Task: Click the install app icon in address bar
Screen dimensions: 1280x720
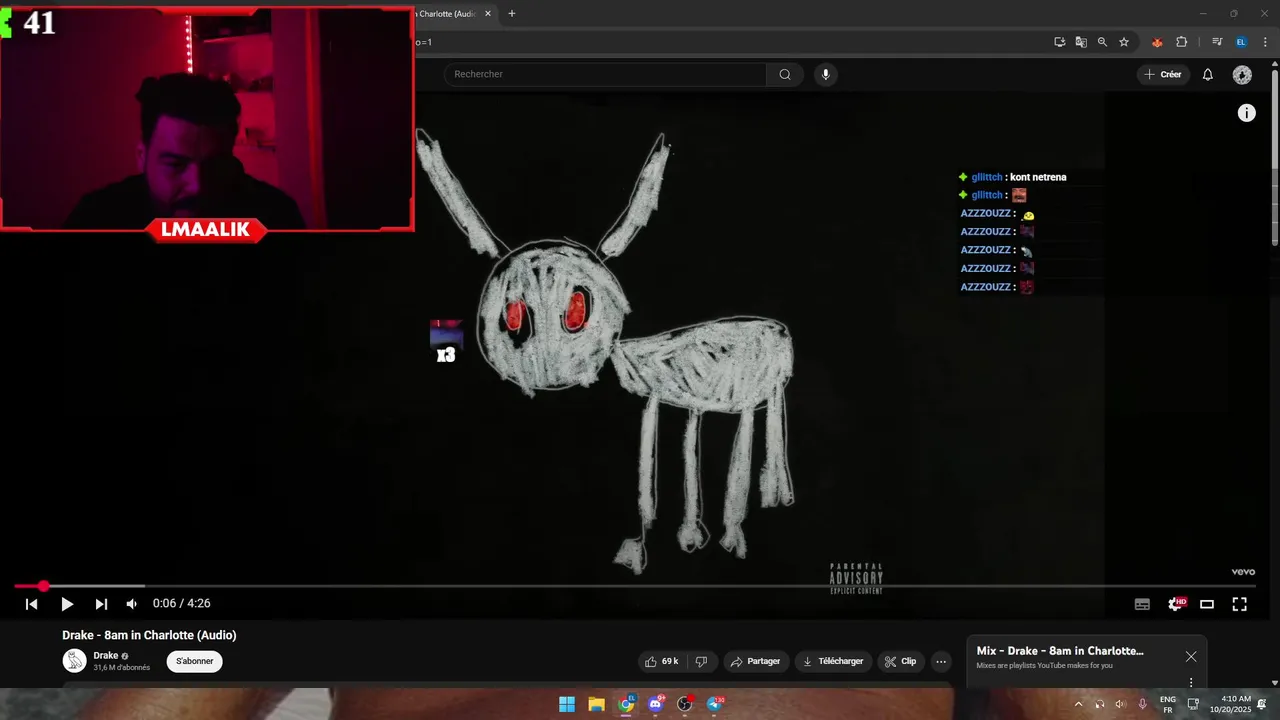Action: click(1060, 42)
